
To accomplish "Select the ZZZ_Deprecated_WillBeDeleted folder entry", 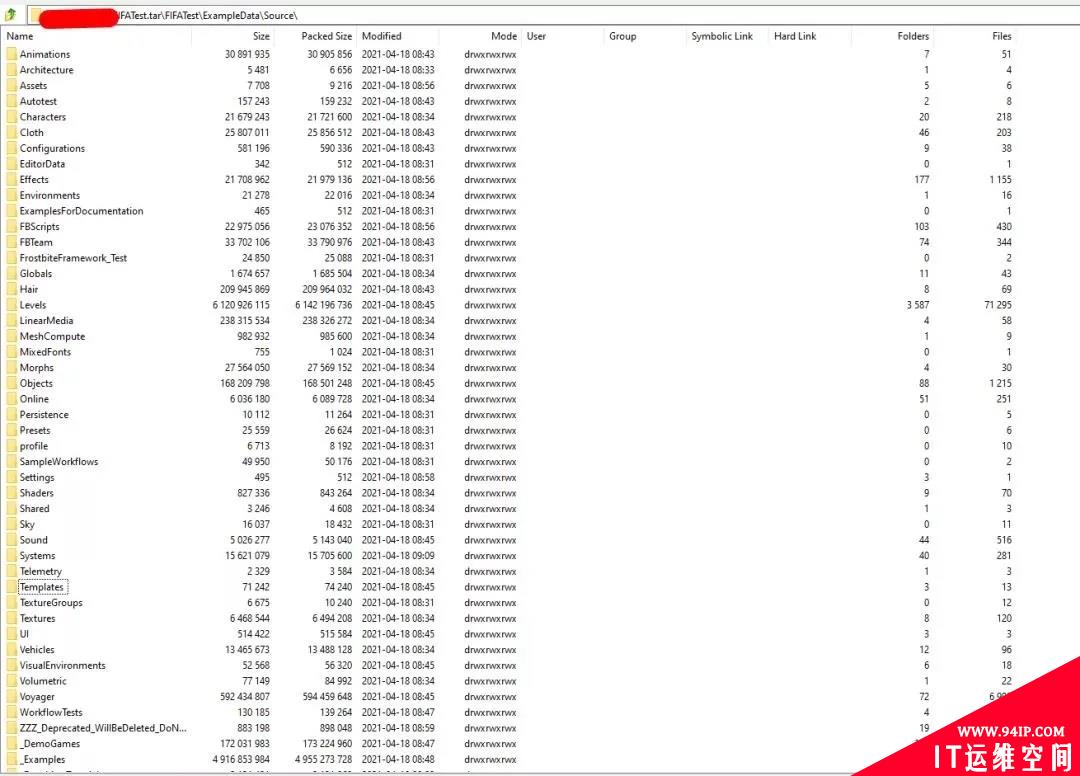I will [102, 728].
